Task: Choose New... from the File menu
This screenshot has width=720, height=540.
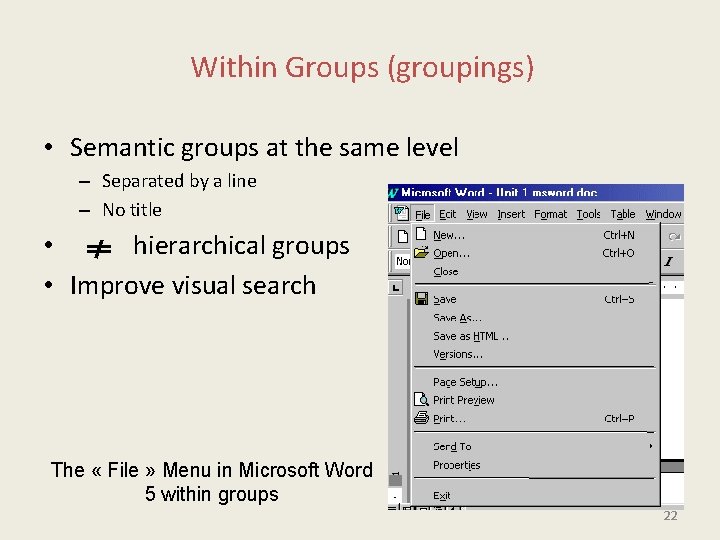Action: click(x=535, y=235)
